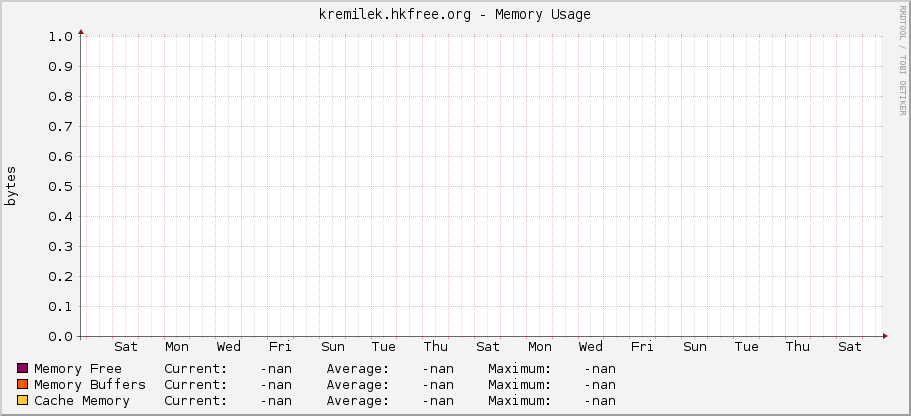The height and width of the screenshot is (416, 911).
Task: Click 'Average:' label in the Memory Buffers row
Action: tap(358, 385)
